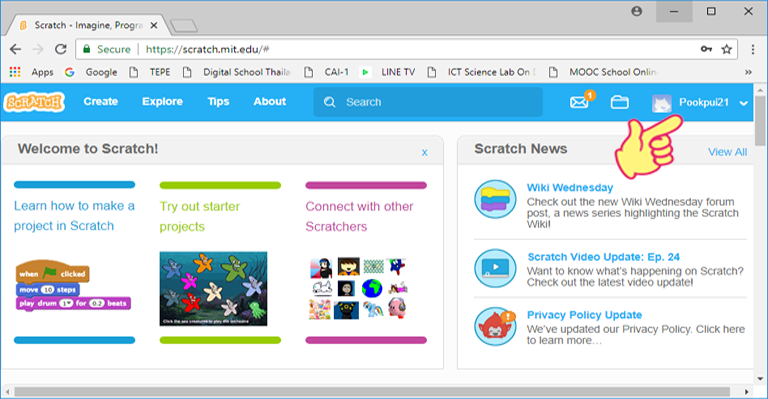Open the About page
Viewport: 768px width, 399px height.
point(269,101)
